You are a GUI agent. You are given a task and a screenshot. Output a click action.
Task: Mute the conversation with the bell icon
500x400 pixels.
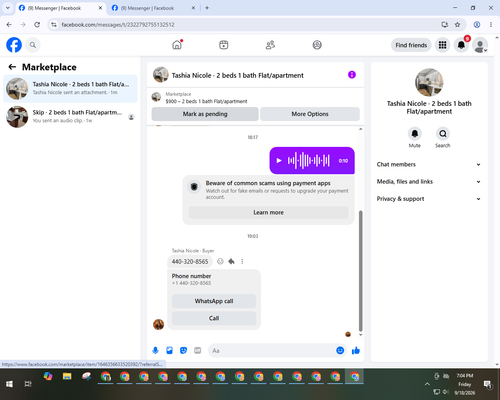415,134
